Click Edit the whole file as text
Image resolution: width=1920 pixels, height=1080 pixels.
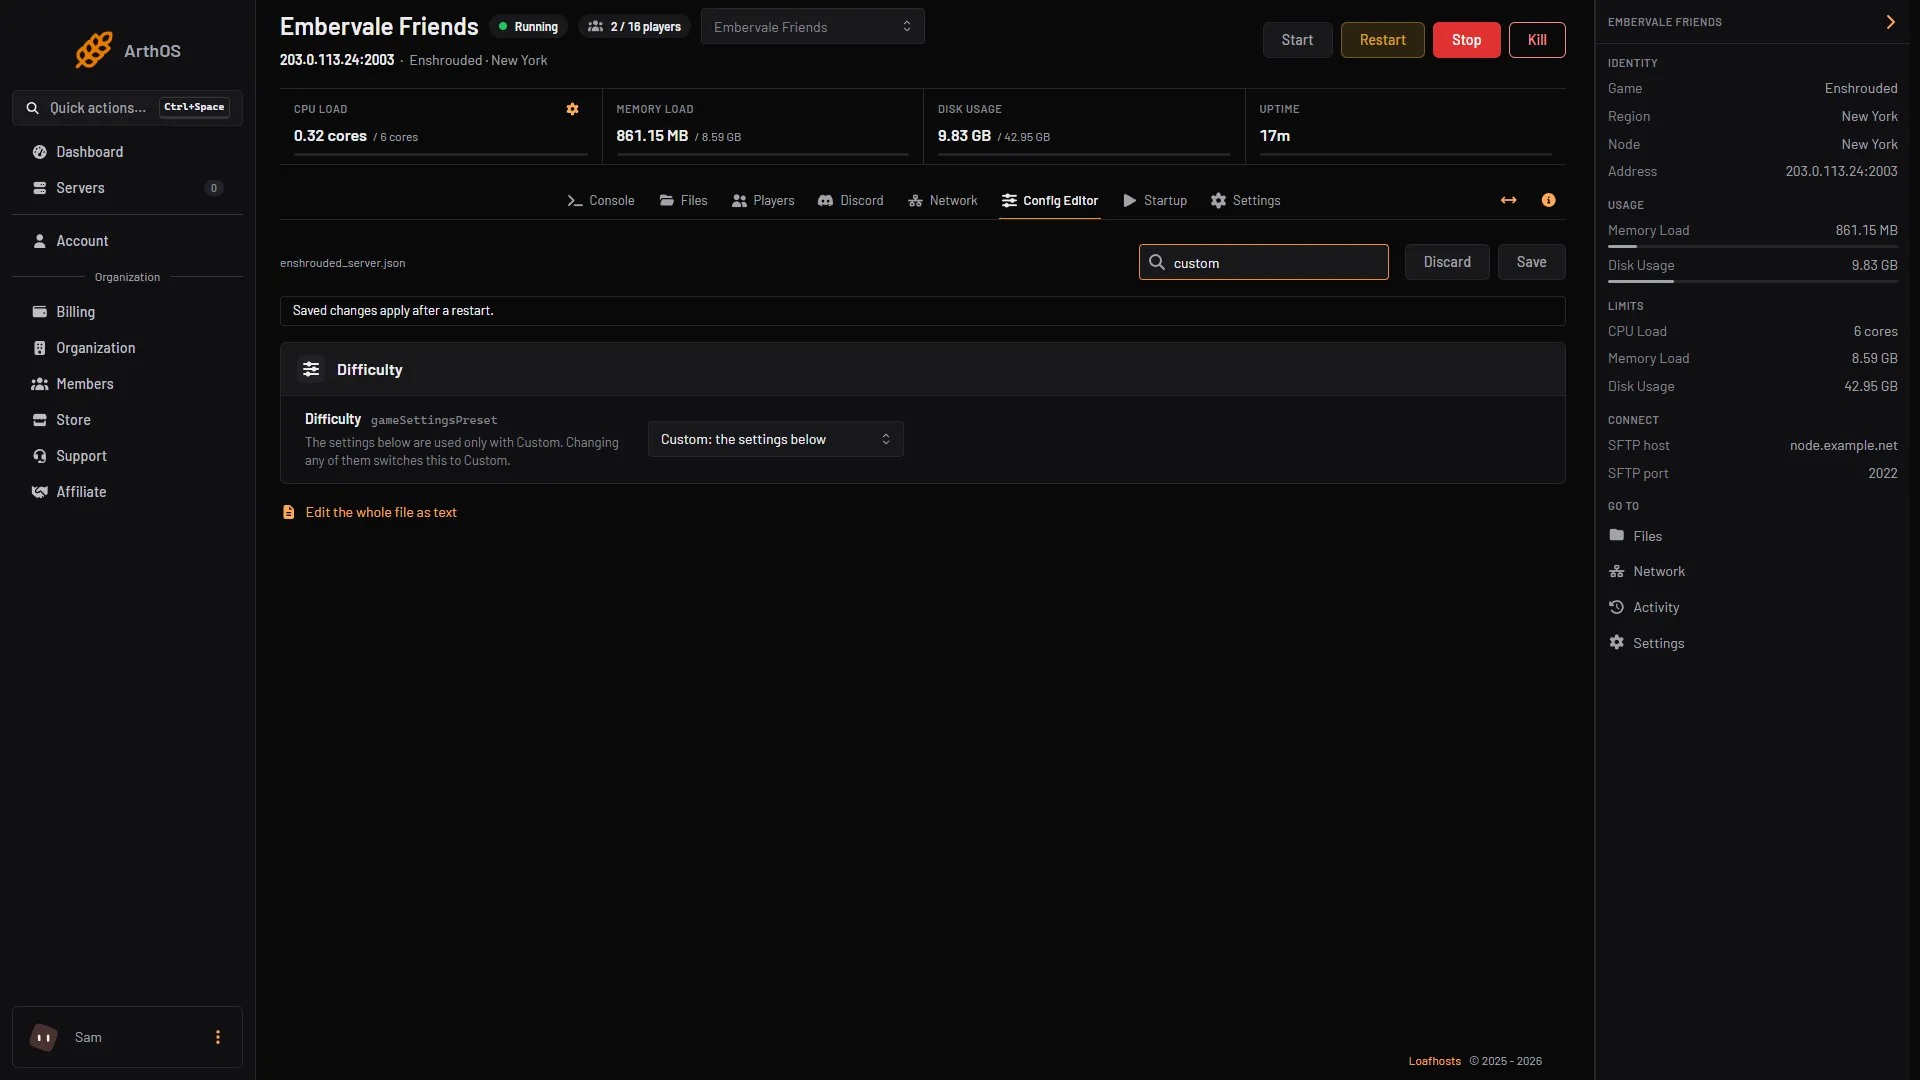(381, 512)
